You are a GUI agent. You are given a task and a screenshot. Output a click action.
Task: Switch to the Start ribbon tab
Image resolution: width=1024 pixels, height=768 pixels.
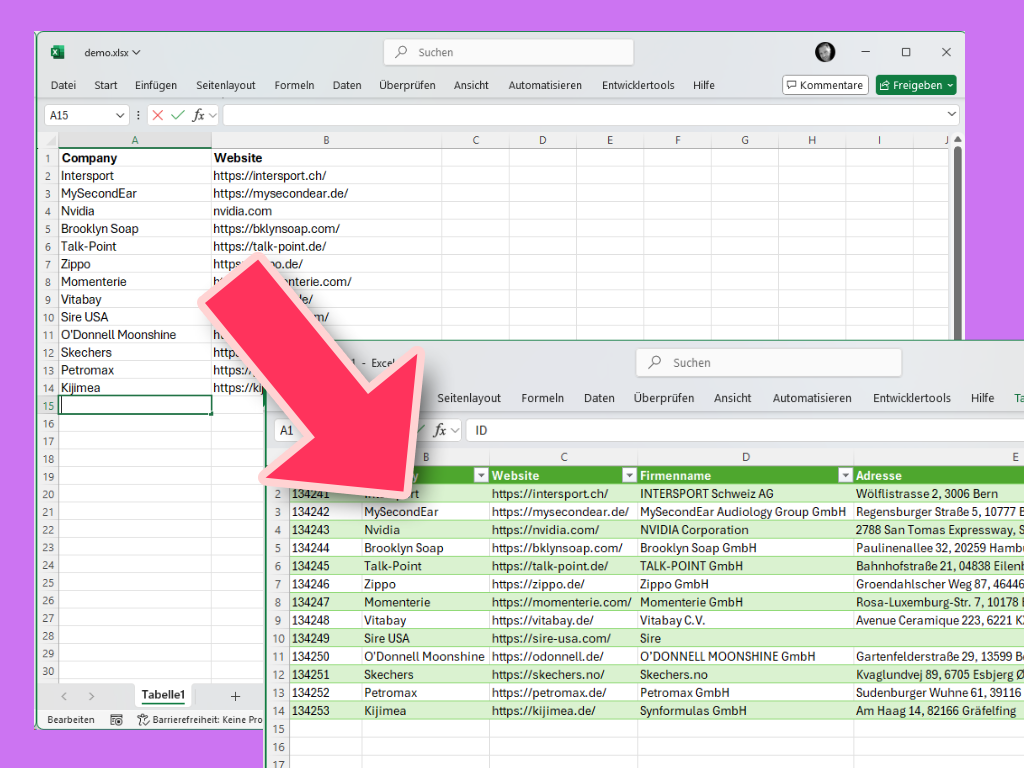[x=106, y=86]
